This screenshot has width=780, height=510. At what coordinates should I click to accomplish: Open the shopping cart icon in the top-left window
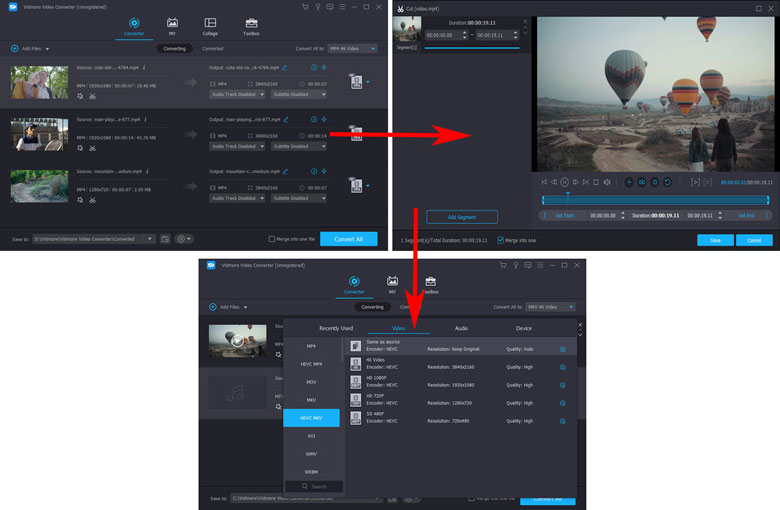point(305,7)
